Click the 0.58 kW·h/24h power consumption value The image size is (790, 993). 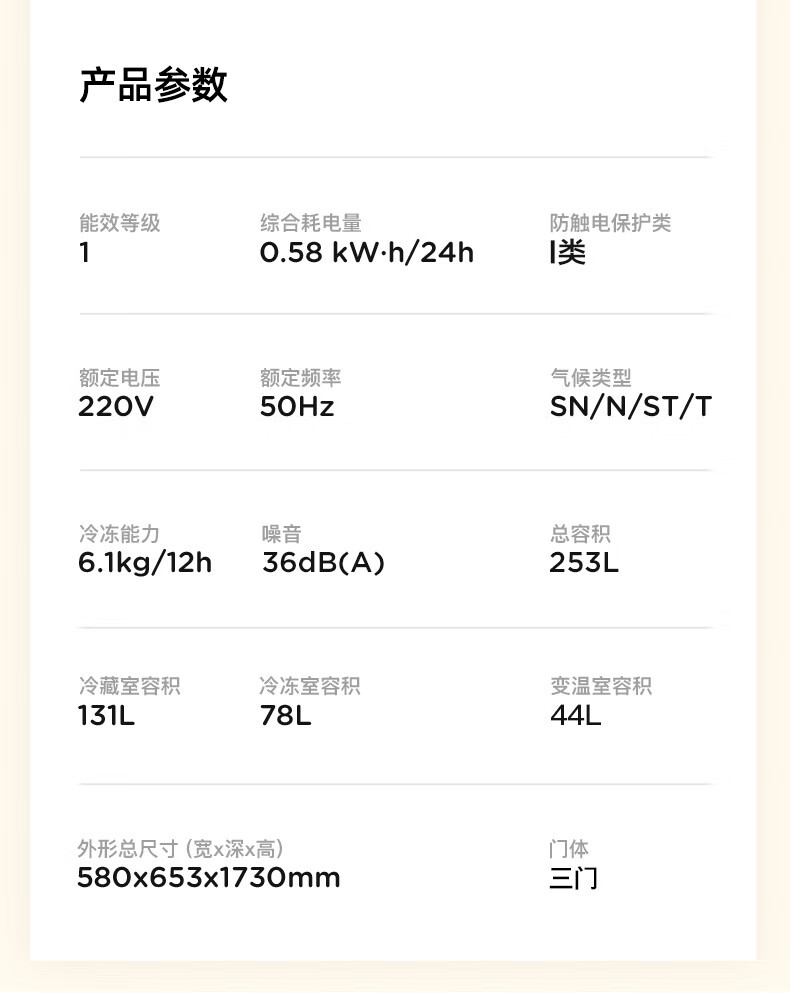coord(366,253)
